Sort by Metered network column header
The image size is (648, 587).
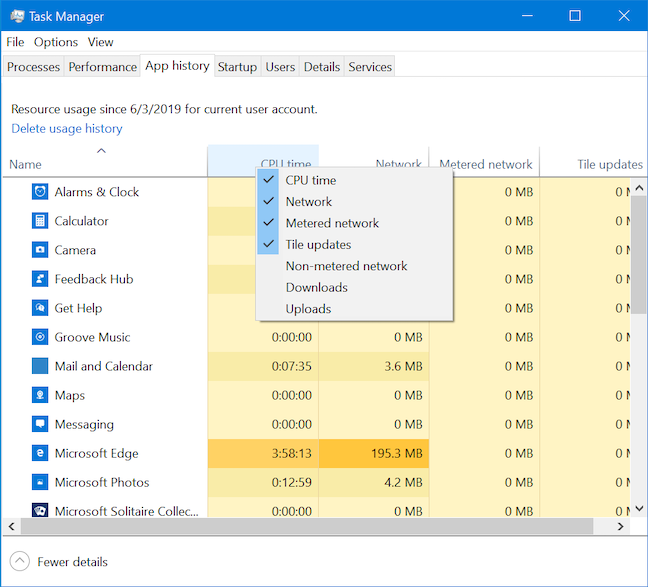coord(486,161)
